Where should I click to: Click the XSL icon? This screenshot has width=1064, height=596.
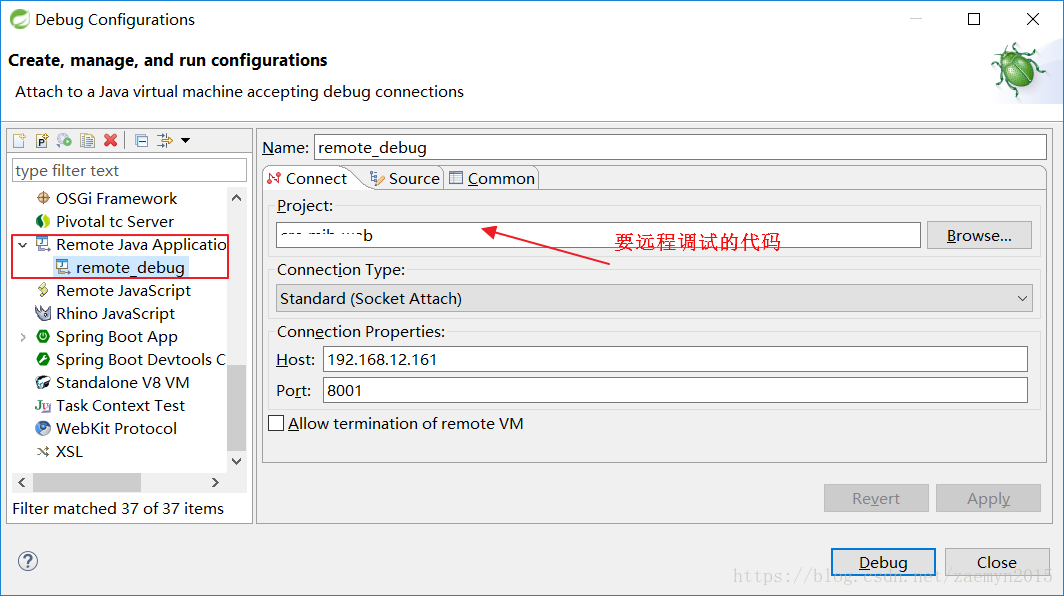[43, 451]
